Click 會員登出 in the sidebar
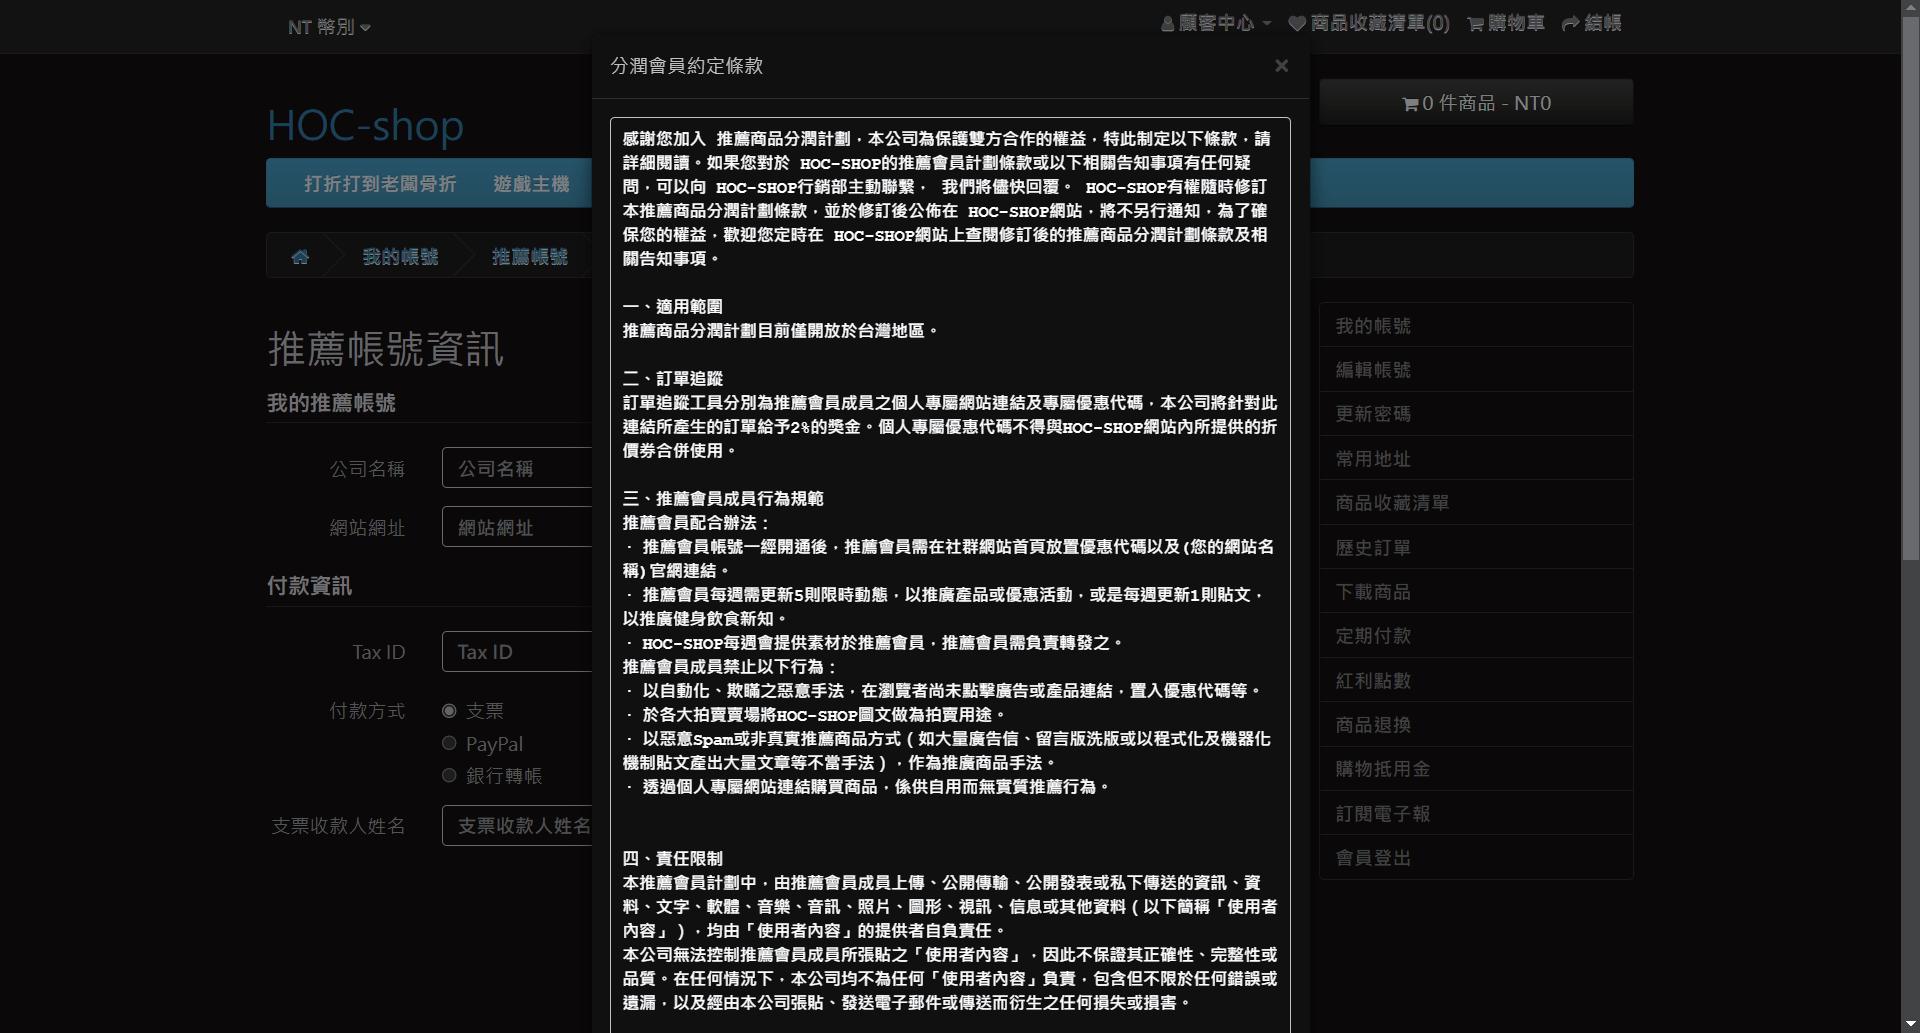This screenshot has width=1920, height=1033. point(1476,858)
